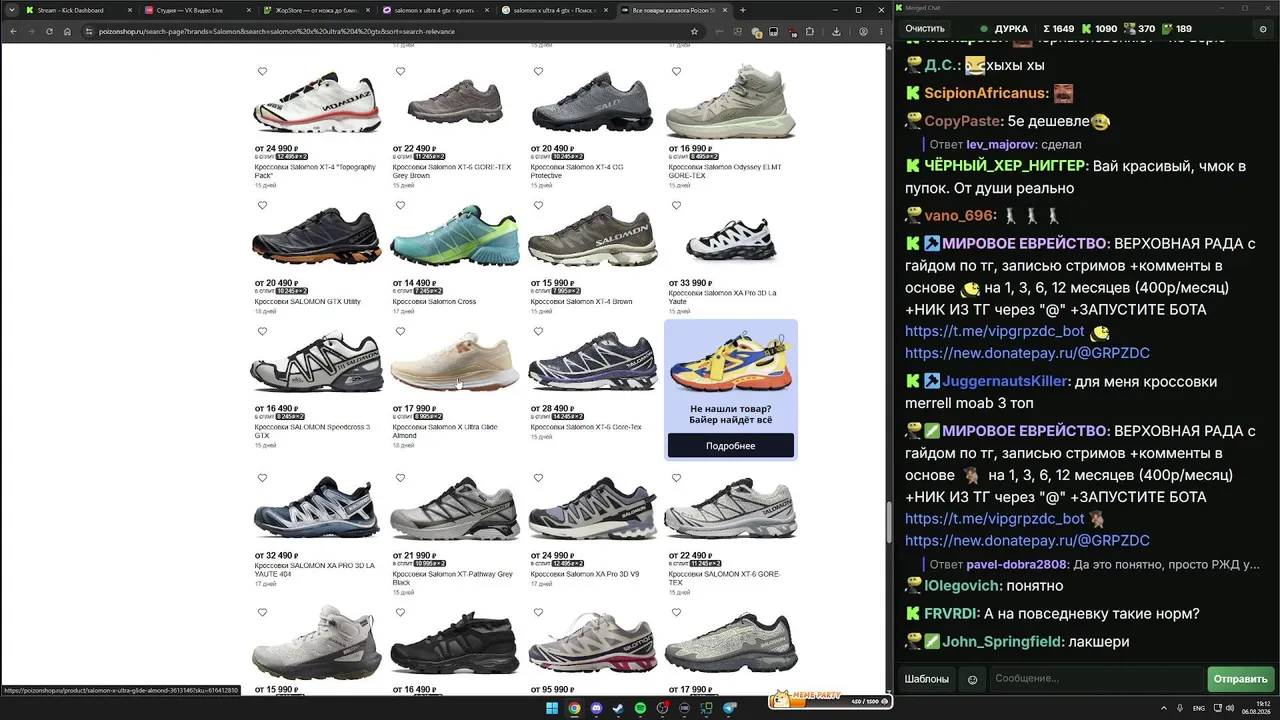This screenshot has width=1280, height=720.
Task: Select the Poizon catalog browser tab
Action: (673, 10)
